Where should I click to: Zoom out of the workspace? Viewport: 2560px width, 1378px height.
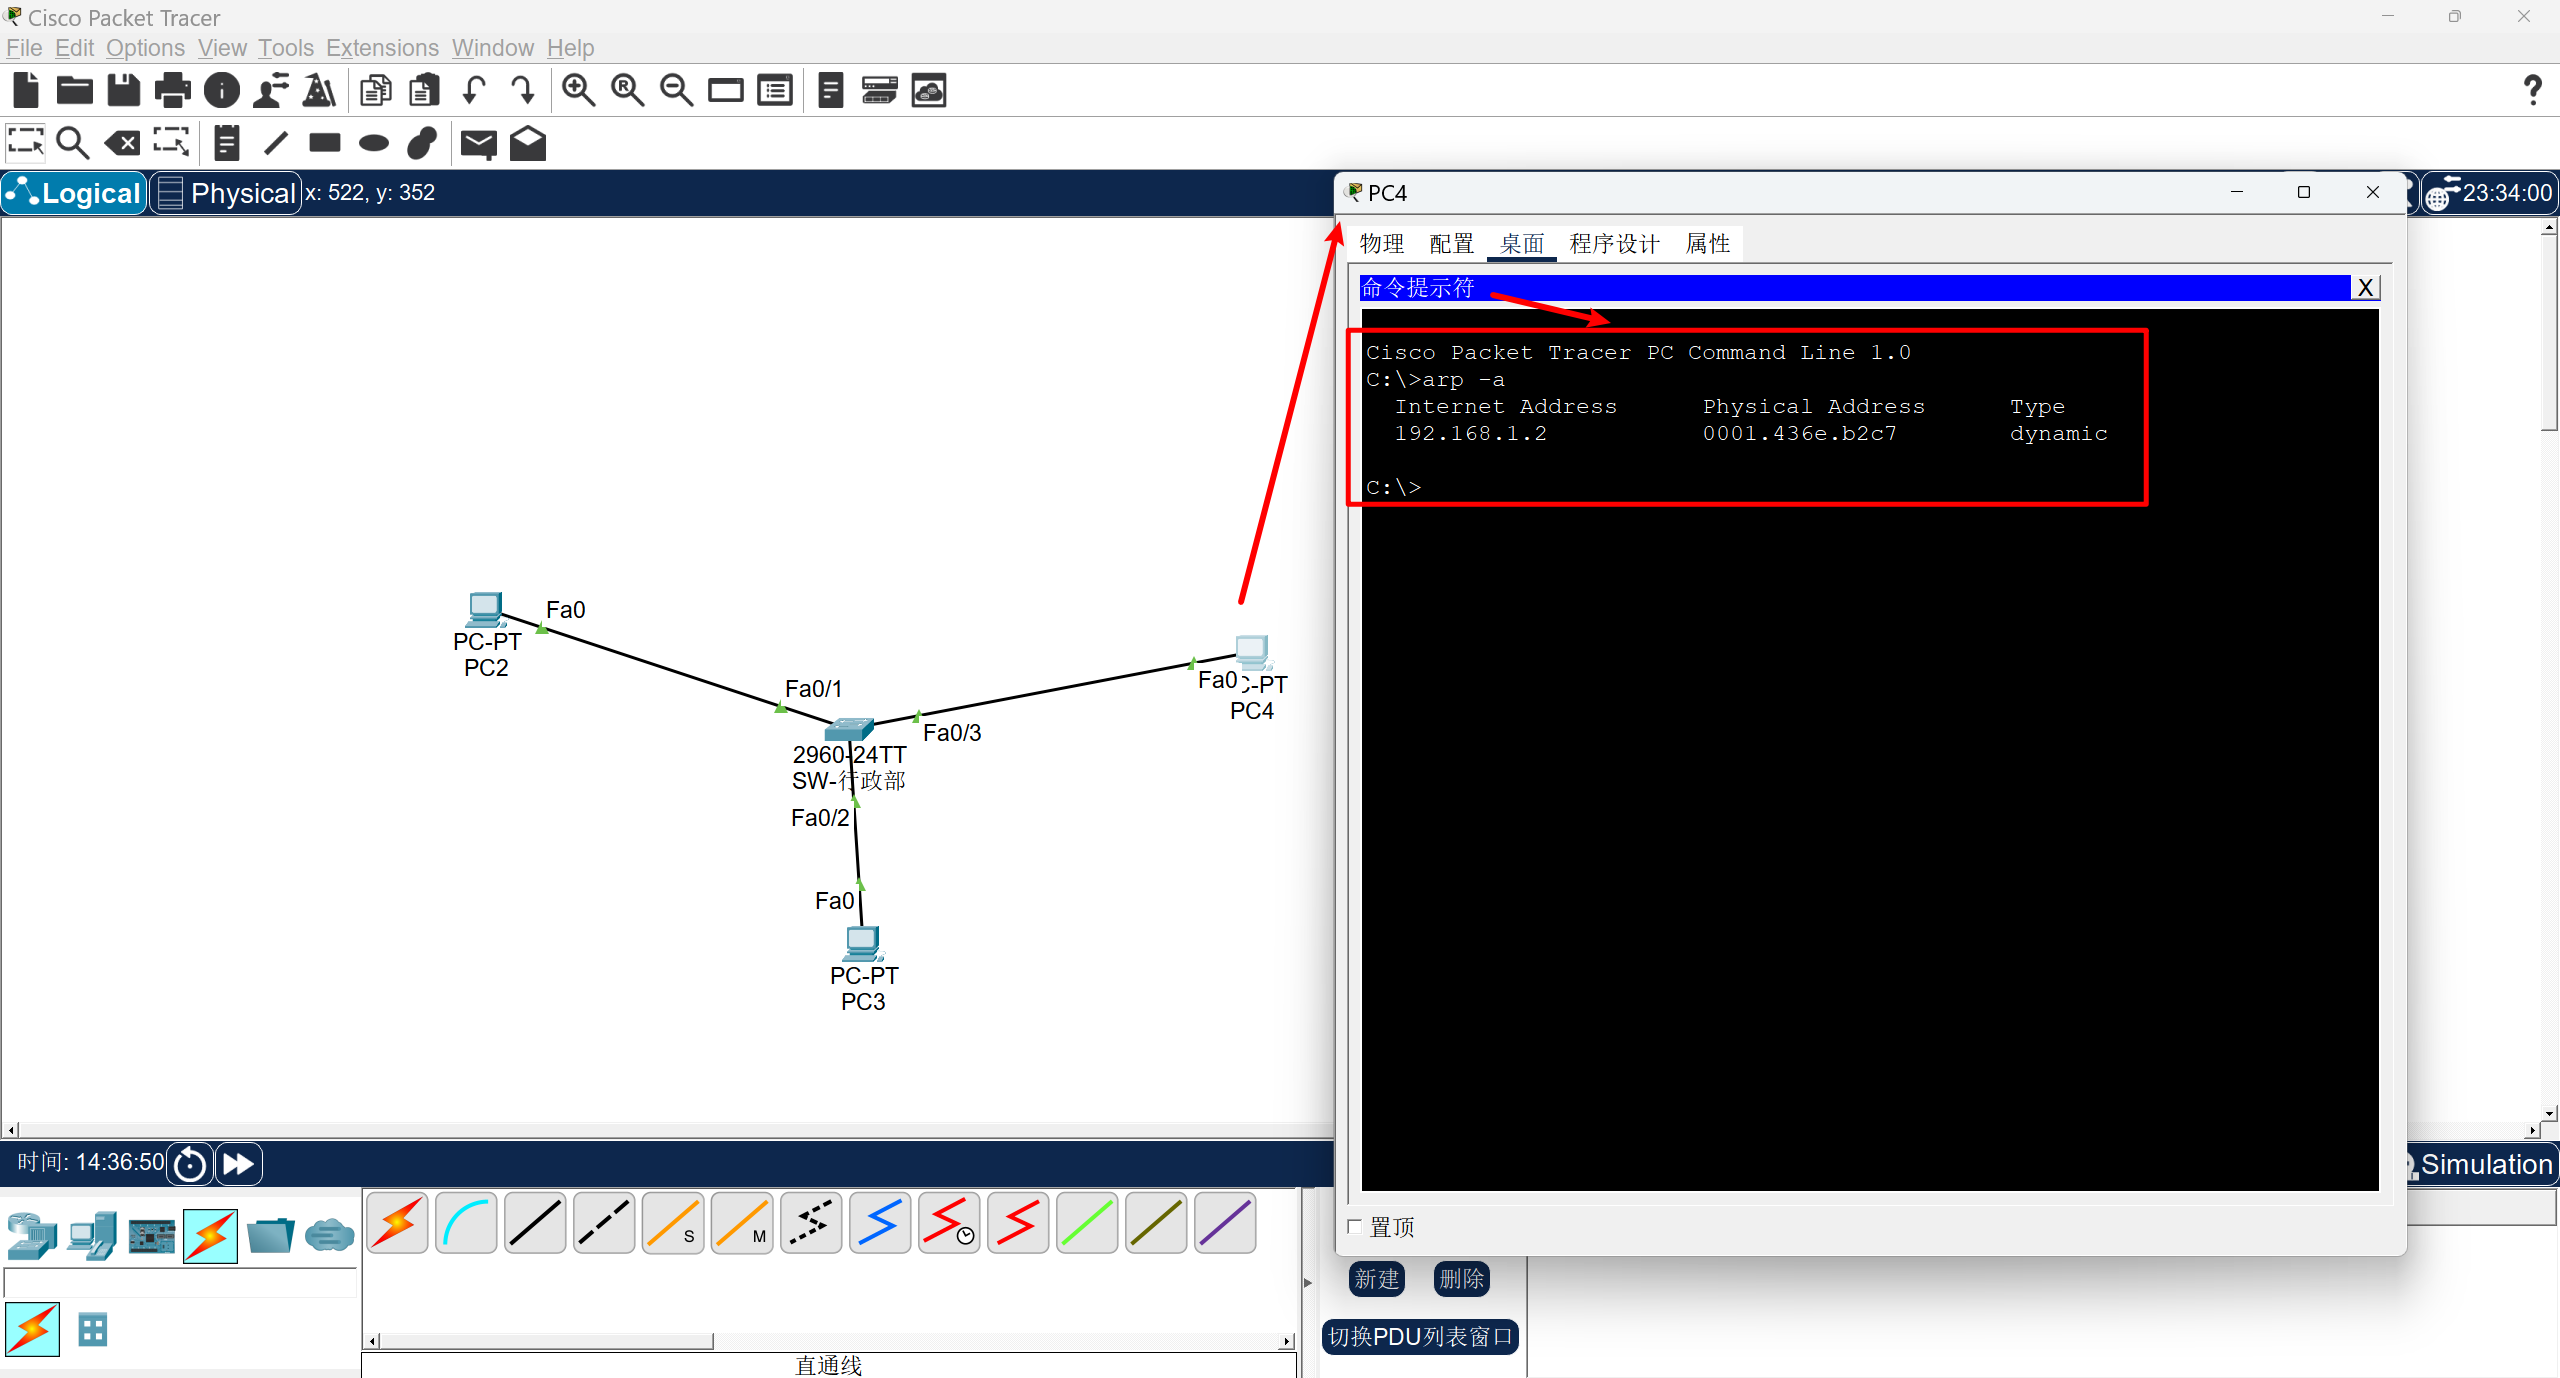pyautogui.click(x=677, y=90)
